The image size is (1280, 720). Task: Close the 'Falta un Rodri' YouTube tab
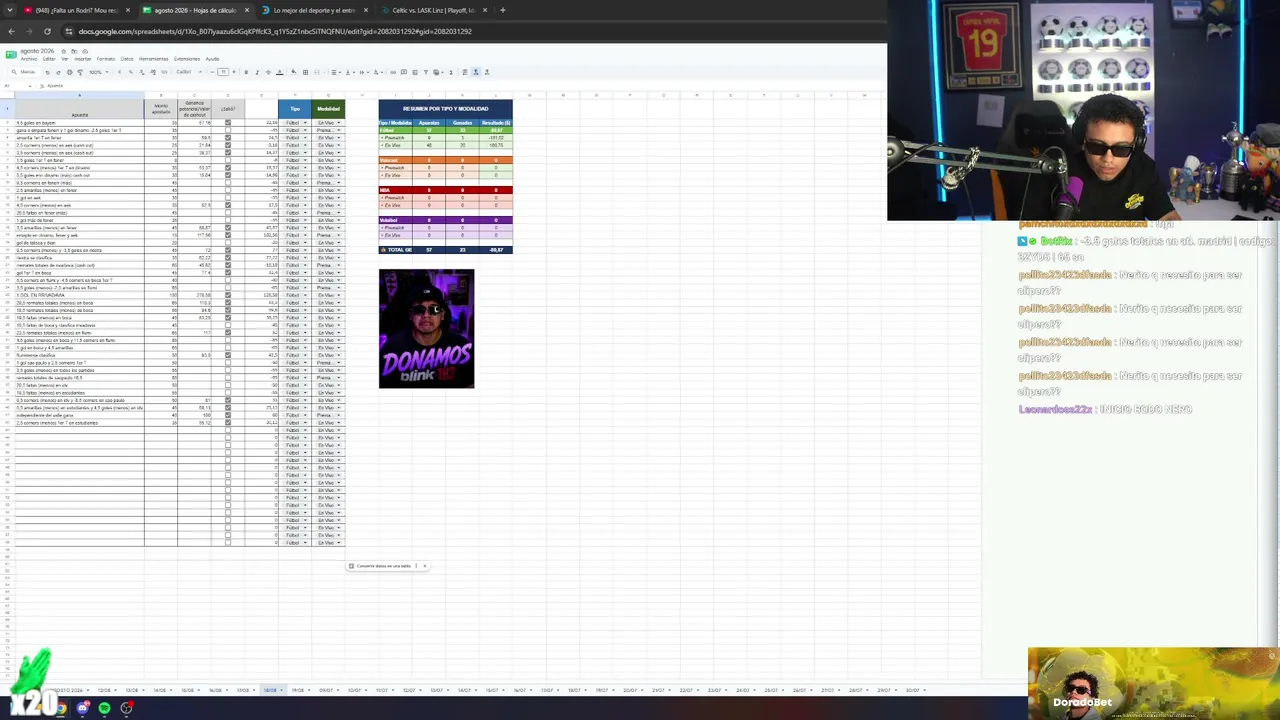click(x=128, y=10)
